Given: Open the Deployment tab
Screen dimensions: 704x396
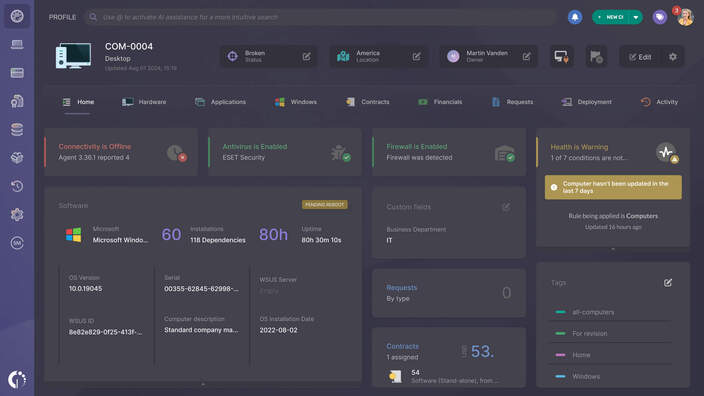Looking at the screenshot, I should (x=586, y=102).
